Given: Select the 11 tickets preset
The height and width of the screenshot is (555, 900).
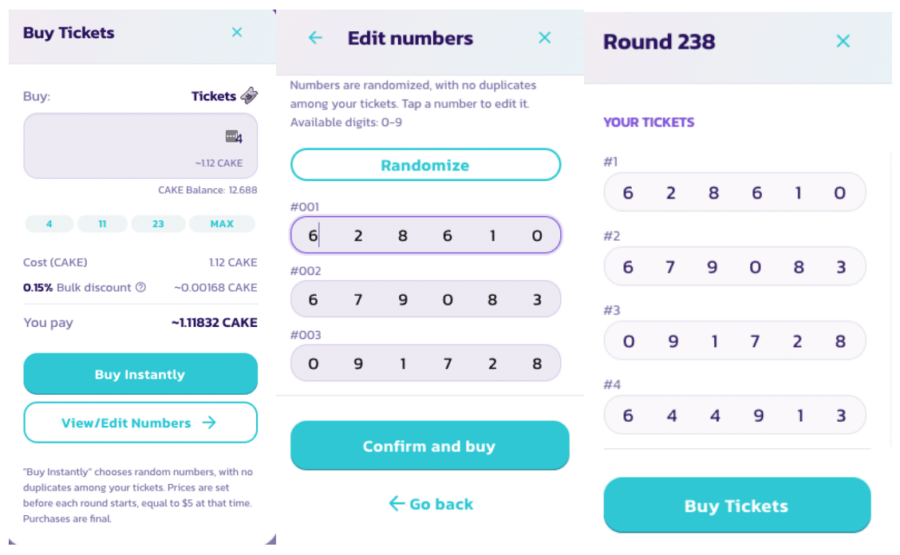Looking at the screenshot, I should click(x=102, y=224).
